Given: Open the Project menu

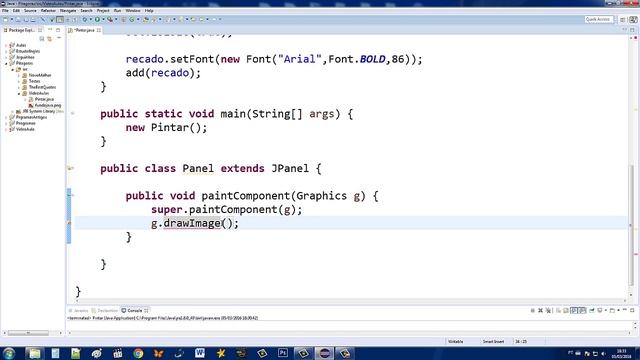Looking at the screenshot, I should coord(103,11).
